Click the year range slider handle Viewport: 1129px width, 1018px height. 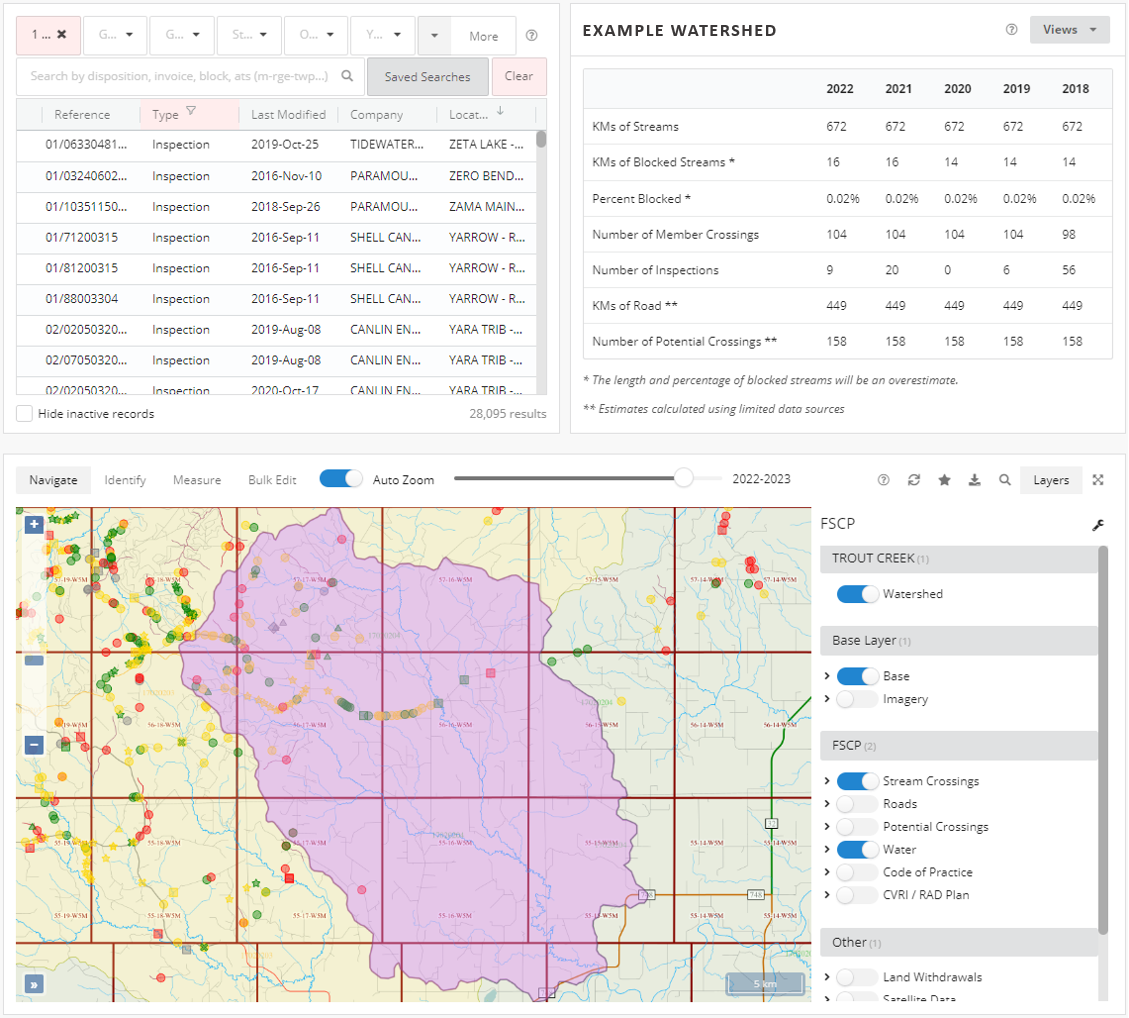point(683,478)
